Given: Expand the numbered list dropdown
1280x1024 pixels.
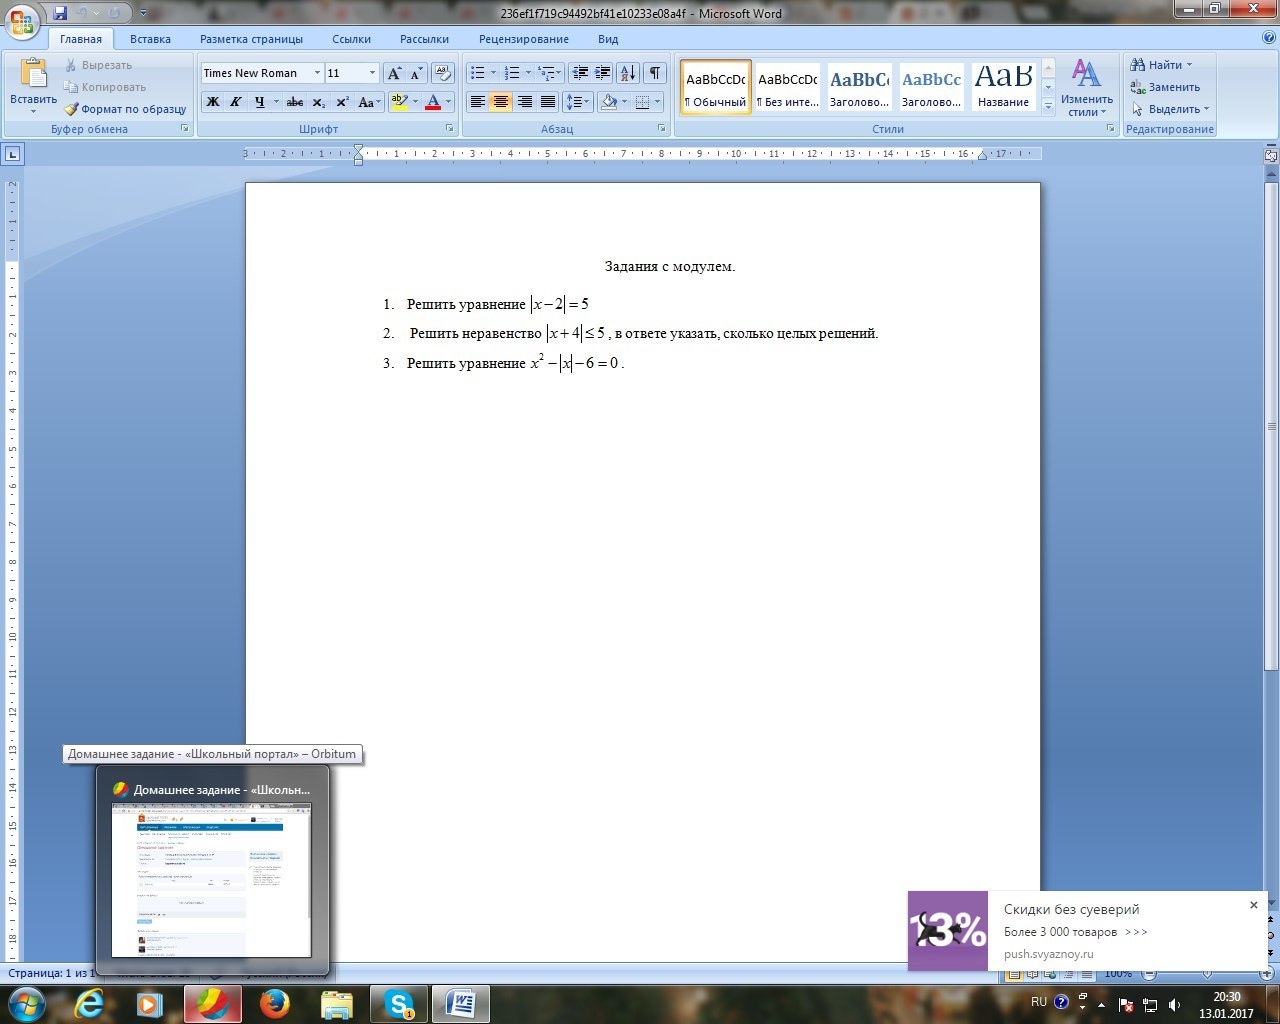Looking at the screenshot, I should 529,73.
